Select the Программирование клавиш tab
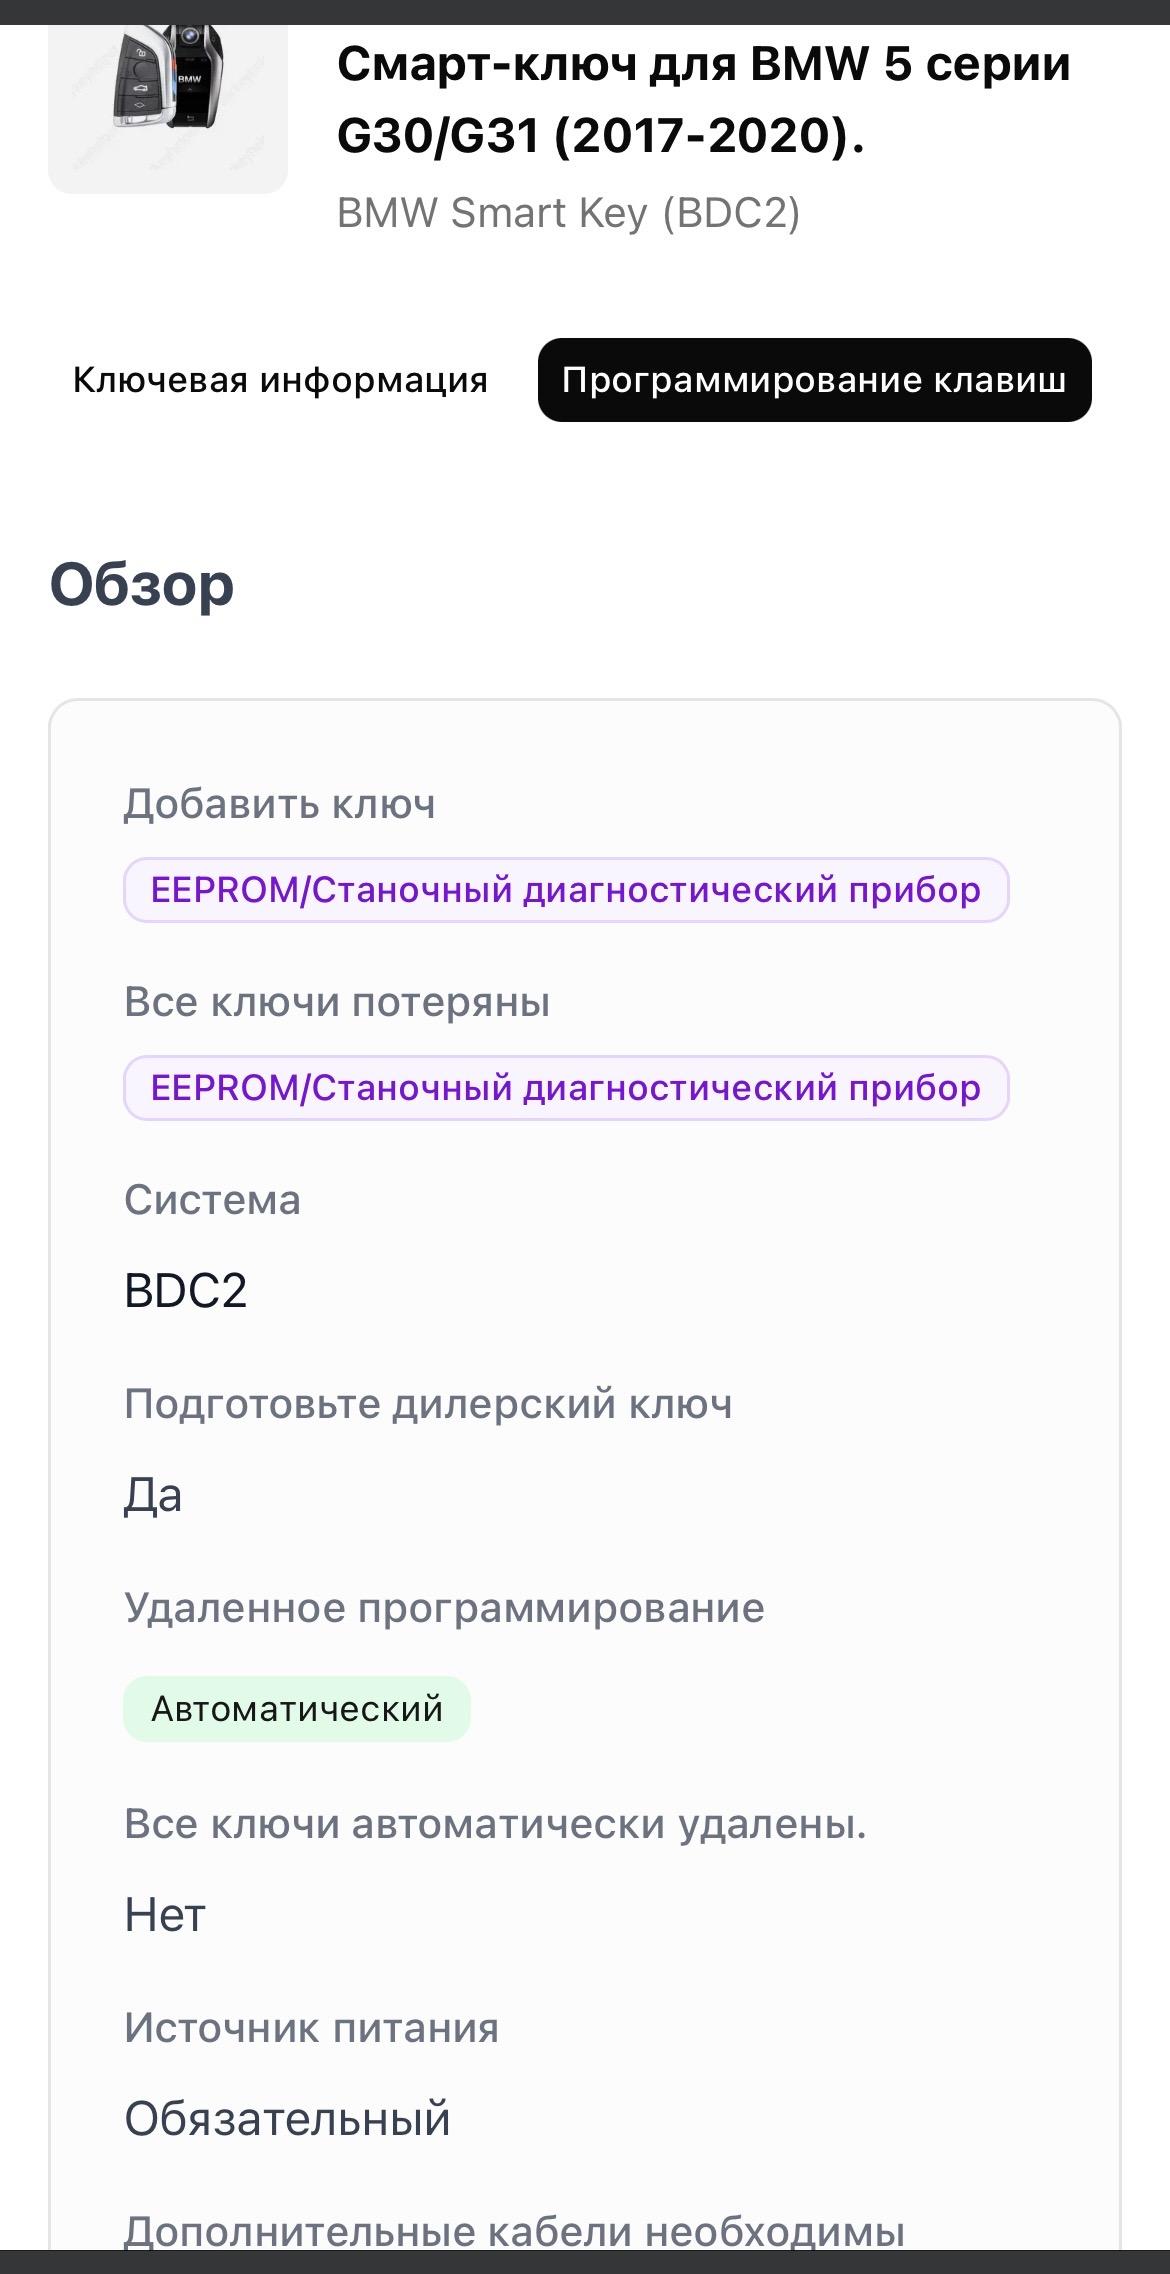Screen dimensions: 1170x2274 click(x=814, y=380)
